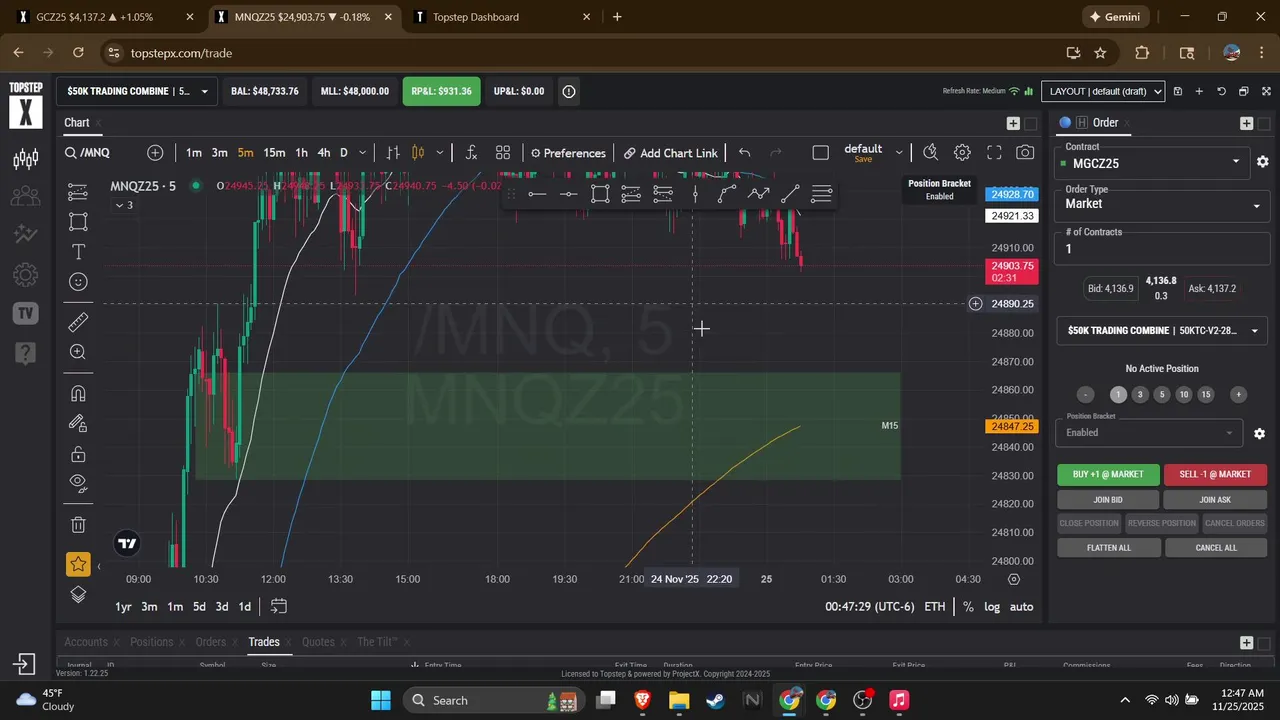
Task: Expand the timeframe interval dropdown arrow
Action: coord(364,153)
